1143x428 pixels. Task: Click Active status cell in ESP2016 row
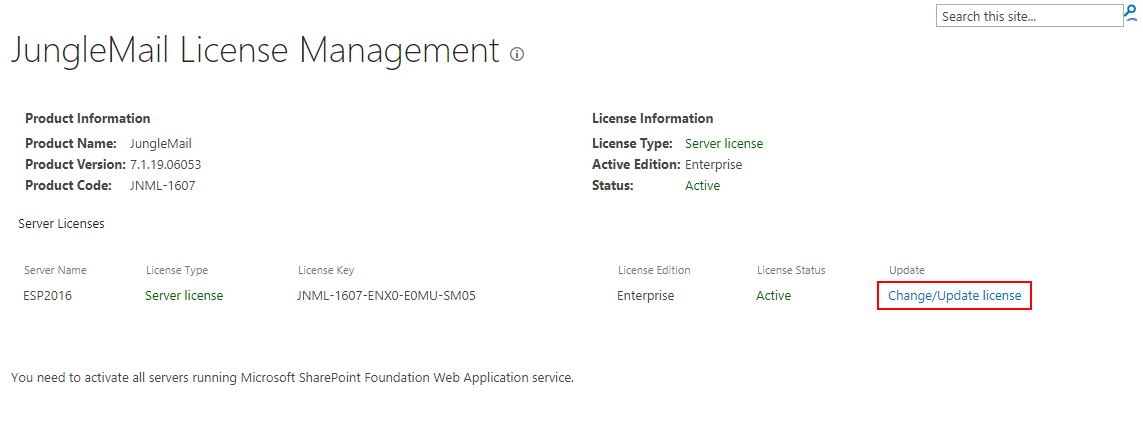click(x=773, y=296)
